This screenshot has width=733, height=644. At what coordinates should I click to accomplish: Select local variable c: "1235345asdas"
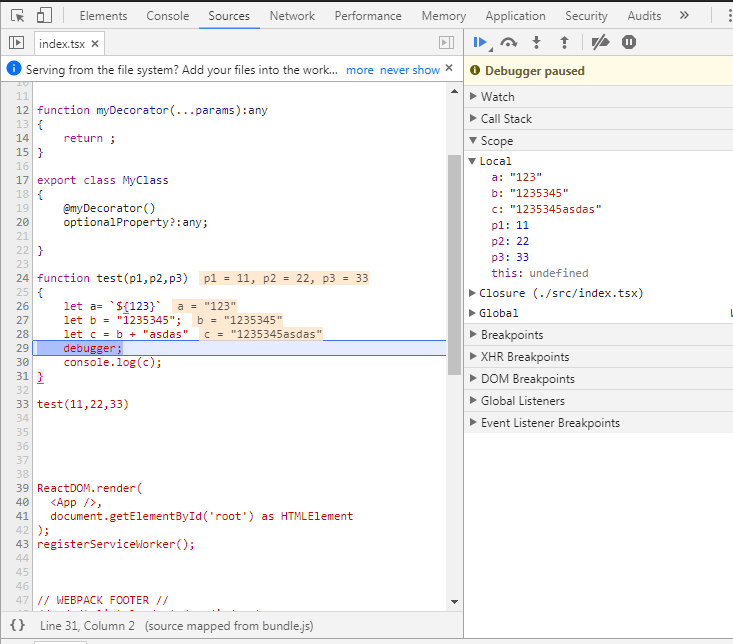pyautogui.click(x=546, y=209)
